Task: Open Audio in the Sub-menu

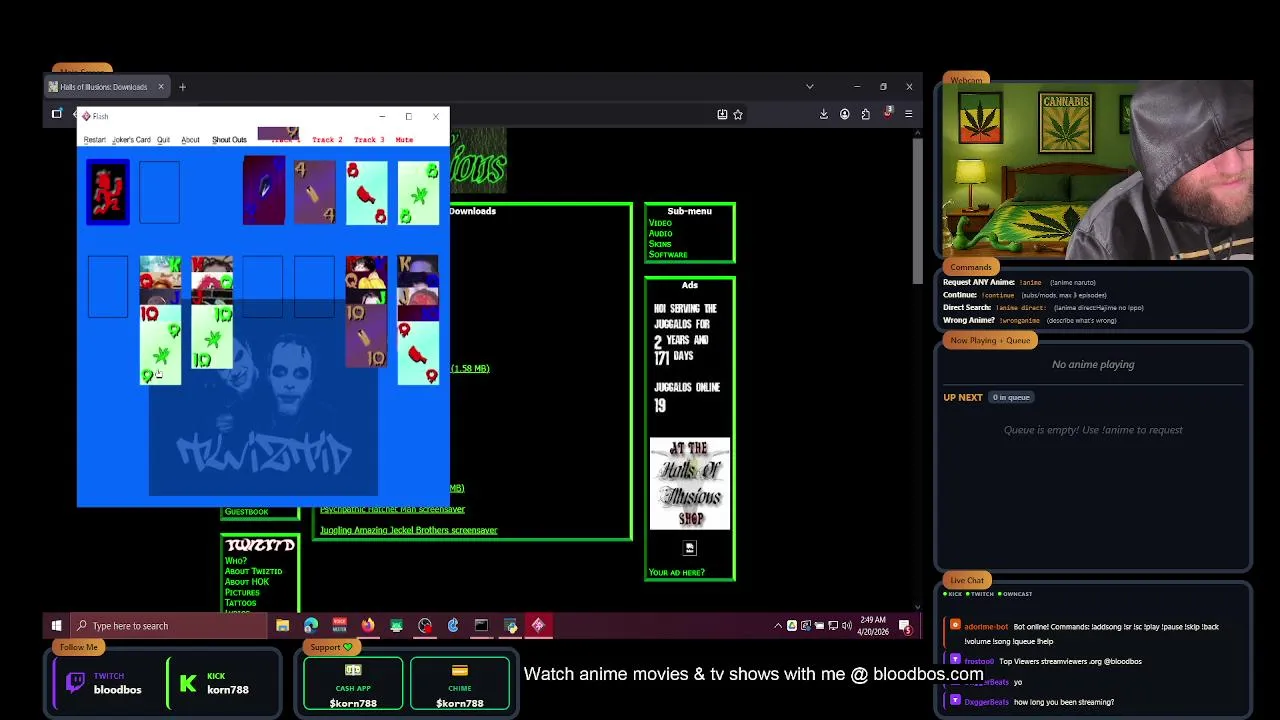Action: pyautogui.click(x=660, y=233)
